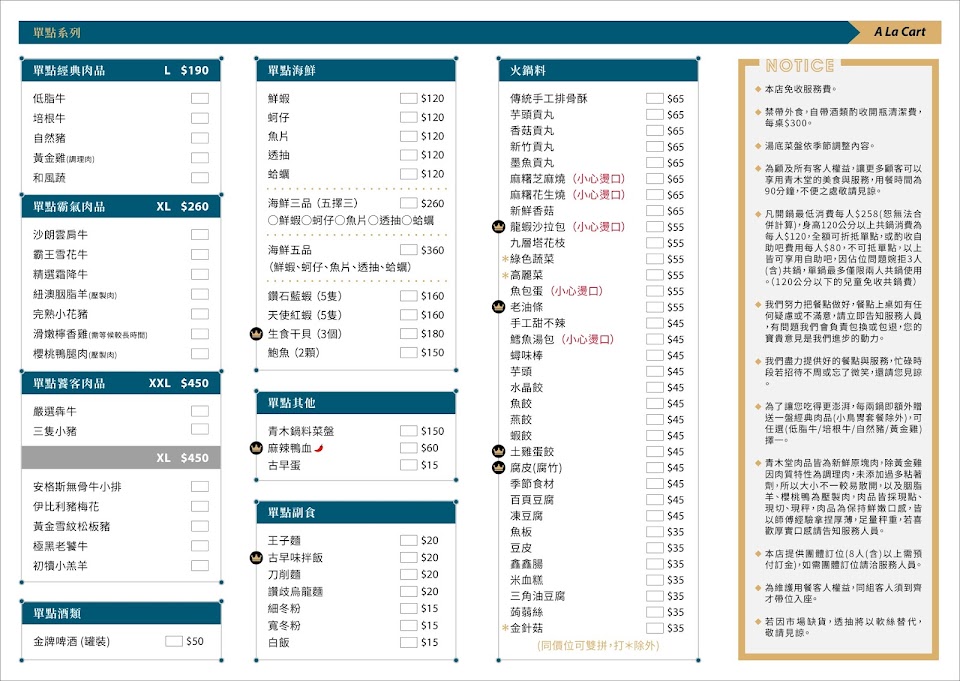The image size is (960, 681).
Task: Tick the checkbox for 鑽石藍蝦 (5隻)
Action: point(408,296)
